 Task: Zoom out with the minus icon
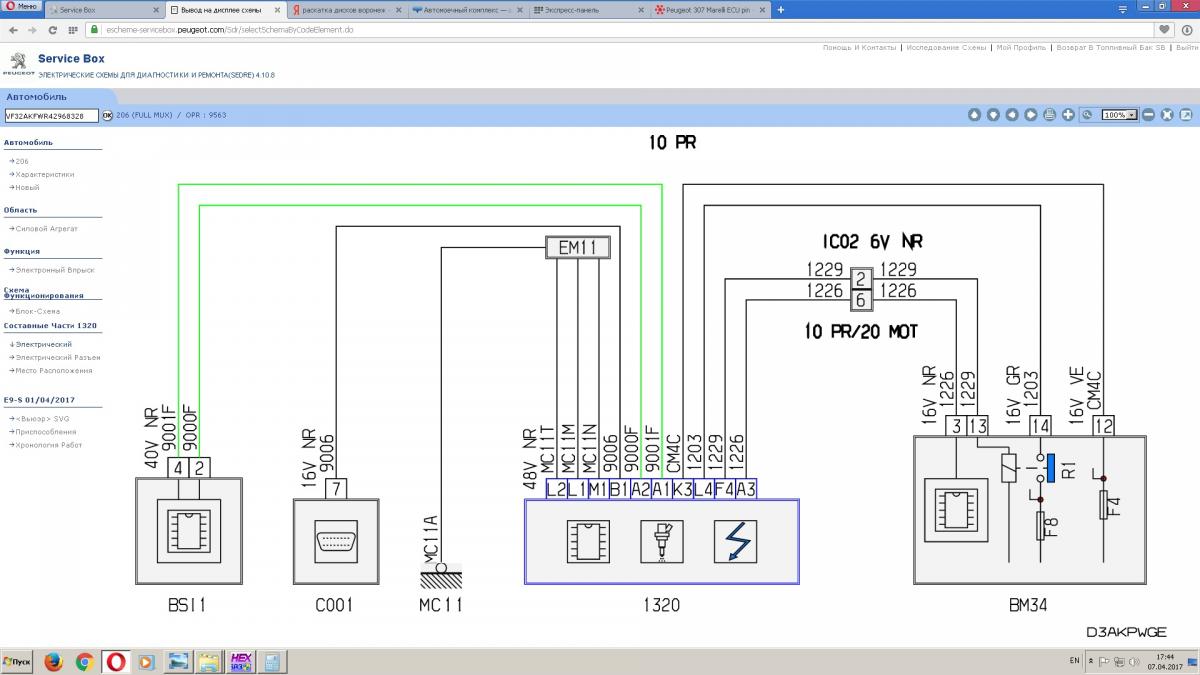[1149, 115]
